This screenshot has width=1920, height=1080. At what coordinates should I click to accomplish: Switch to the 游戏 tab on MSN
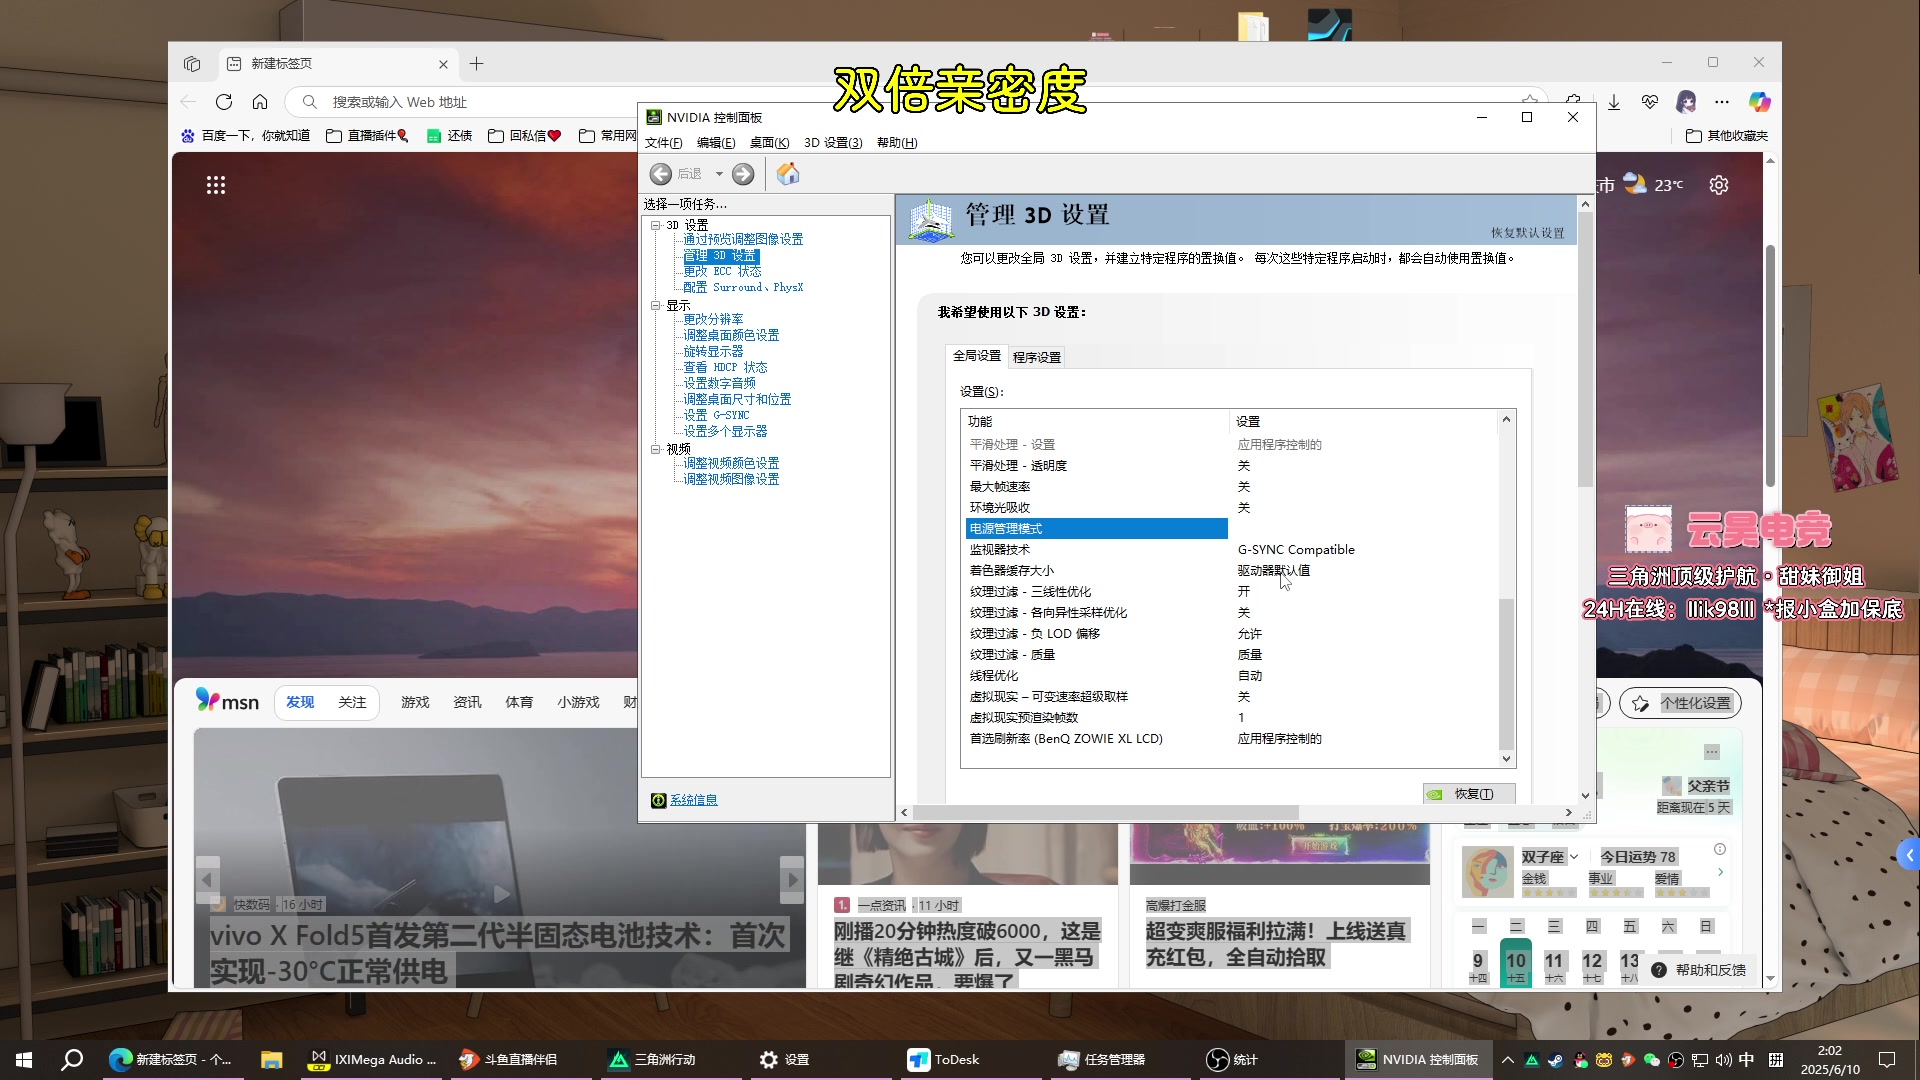coord(415,702)
